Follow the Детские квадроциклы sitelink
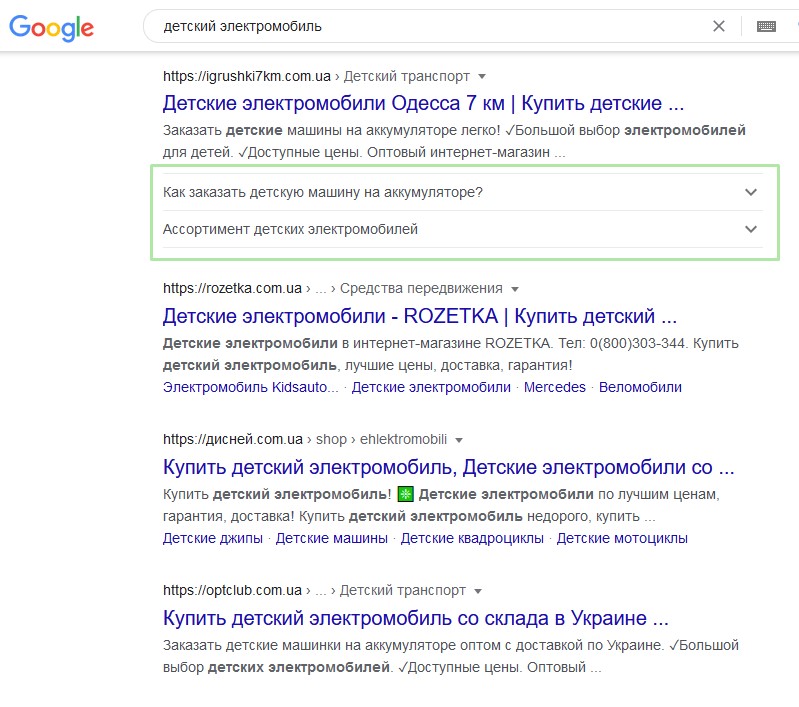799x707 pixels. point(472,538)
